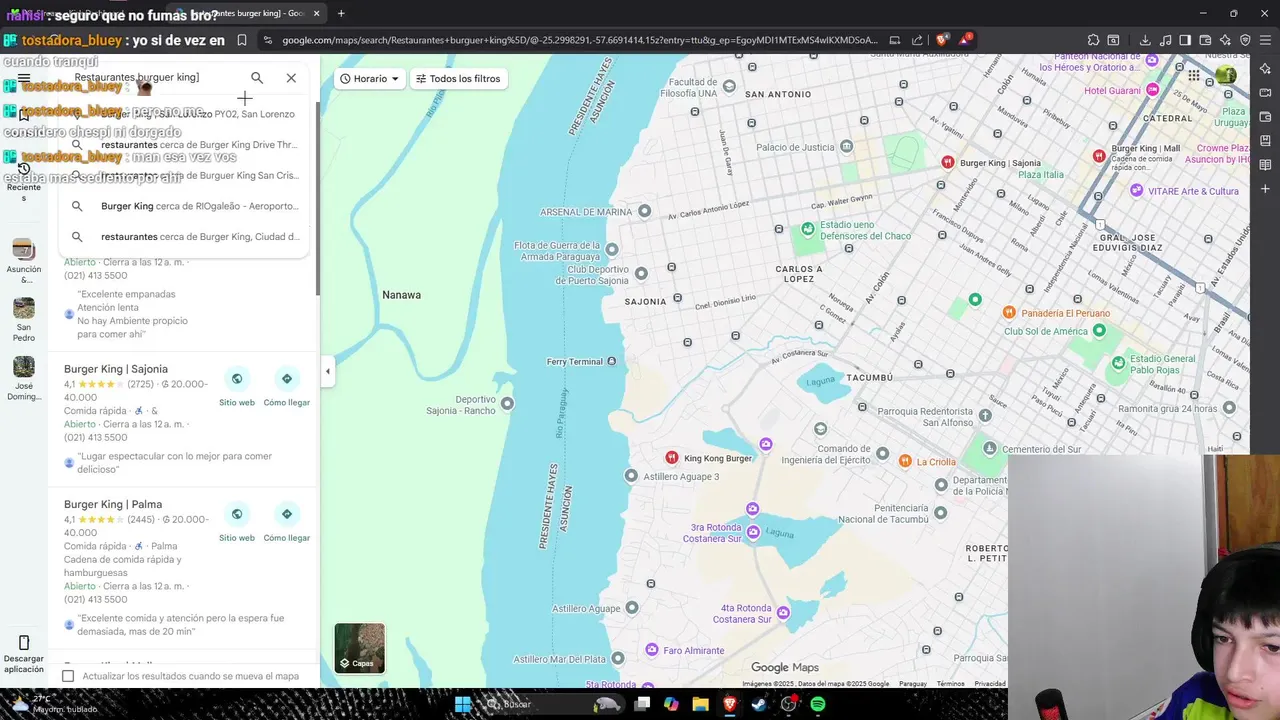Open the Burger King | Palma result title
Screen dimensions: 1280x720
[113, 504]
